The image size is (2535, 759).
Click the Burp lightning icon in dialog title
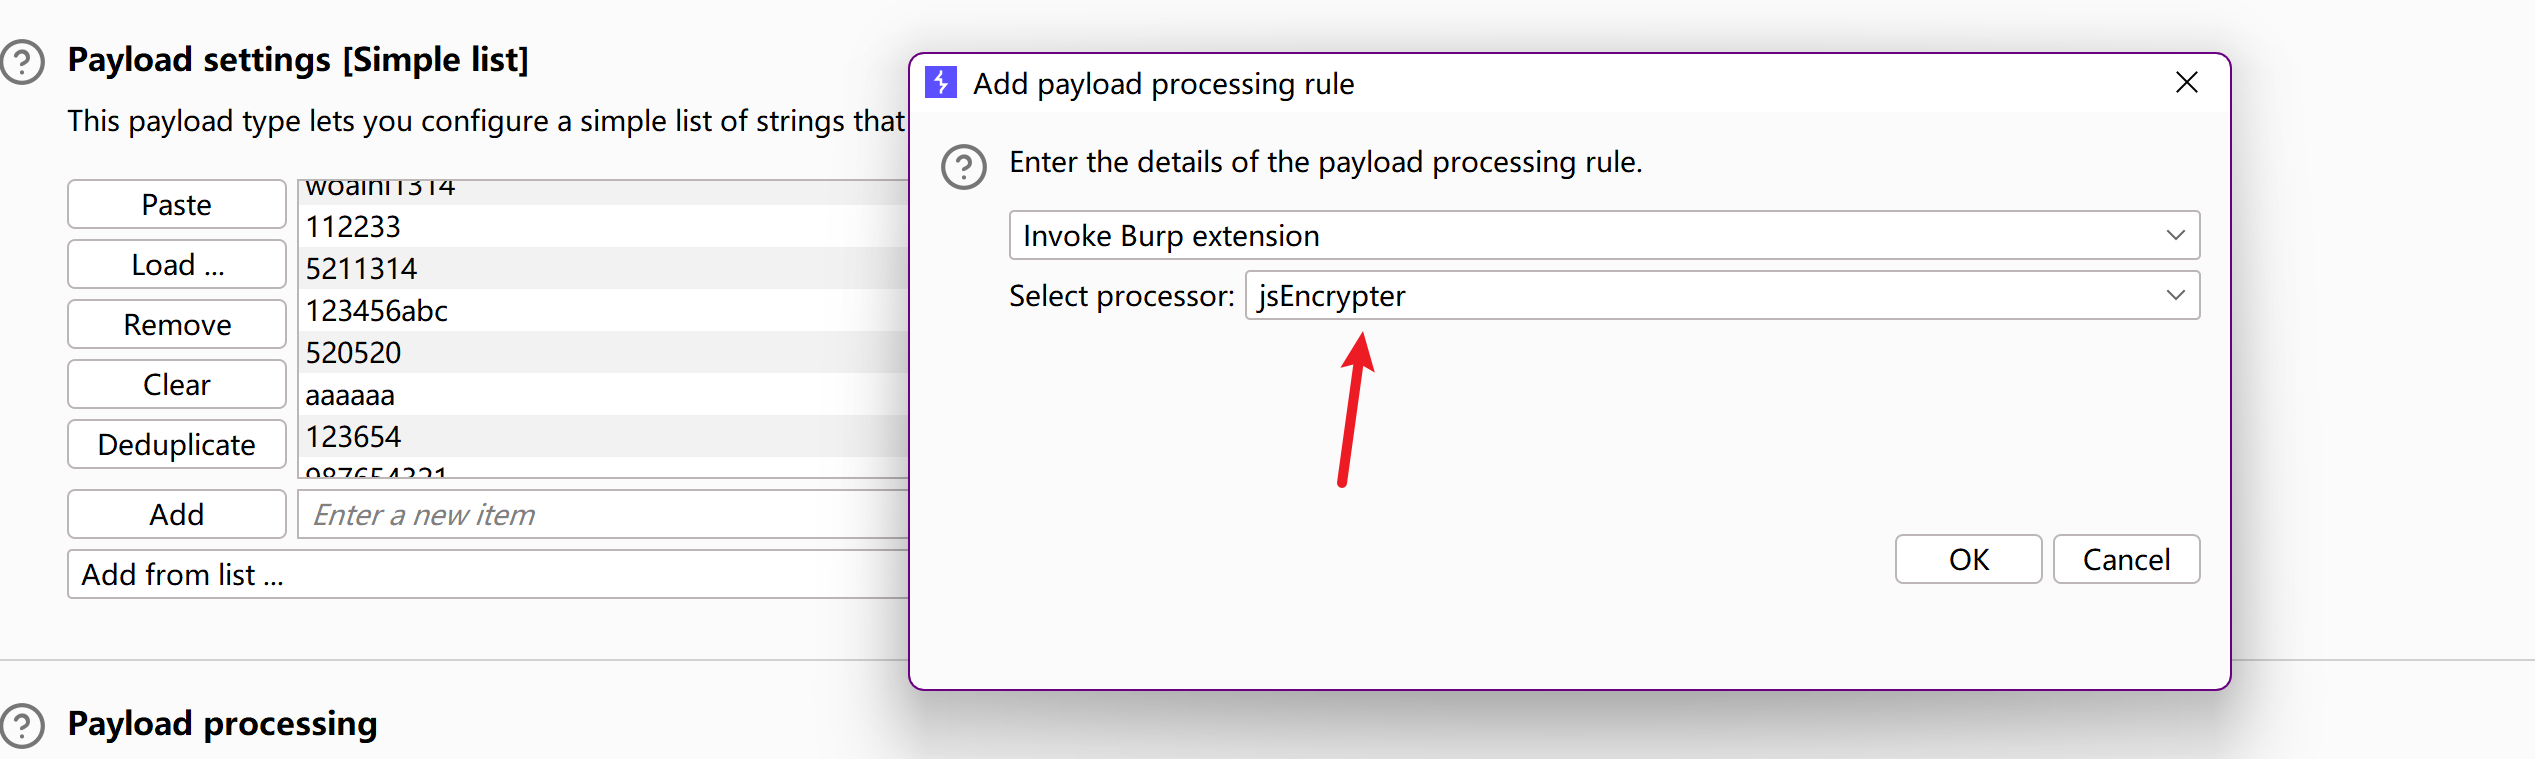click(941, 83)
